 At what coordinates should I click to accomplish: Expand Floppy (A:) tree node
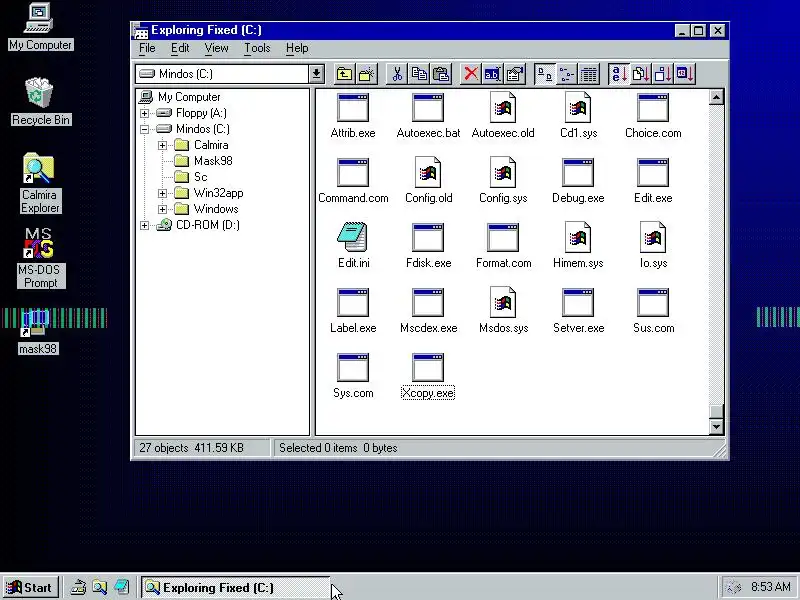144,113
